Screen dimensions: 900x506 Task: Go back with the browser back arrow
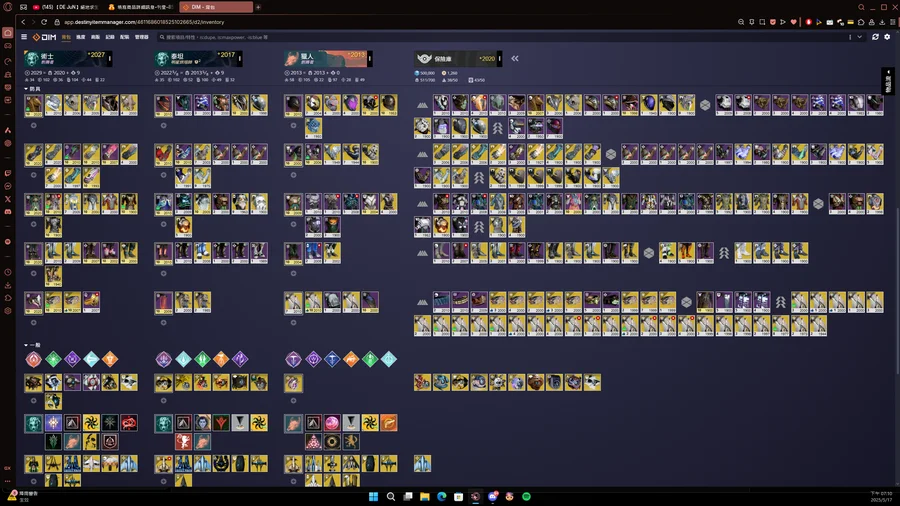coord(23,22)
